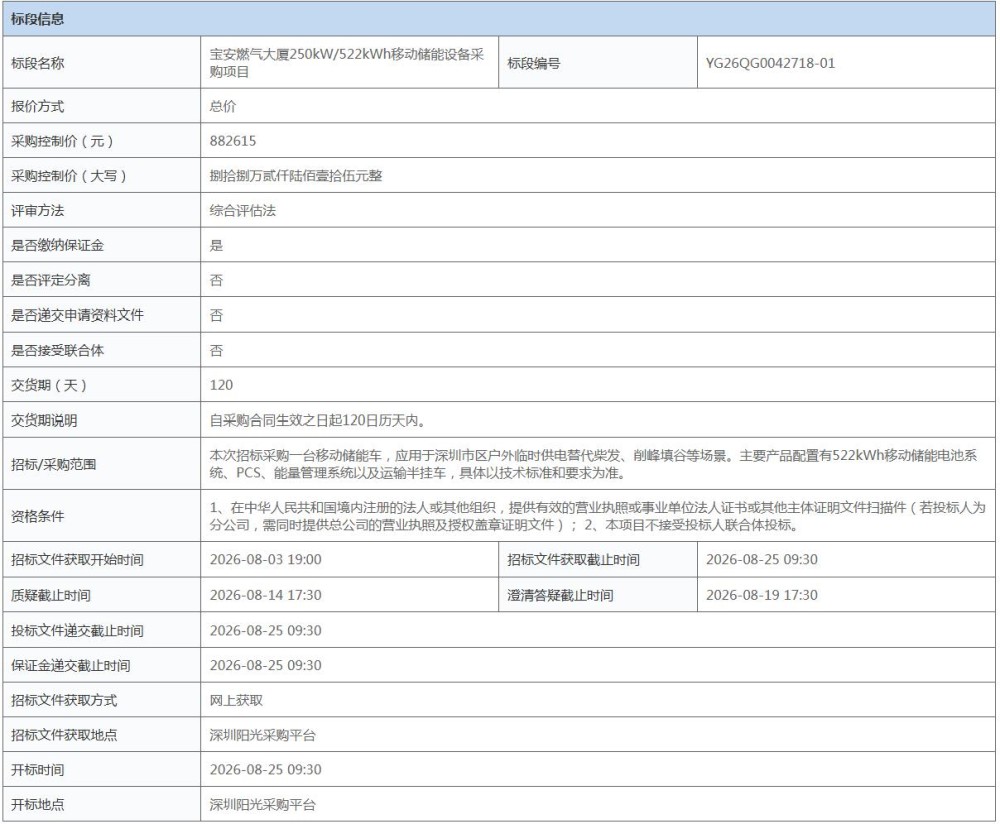Click the 是 value for 是否缴纳保证金
This screenshot has height=824, width=1000.
click(216, 246)
